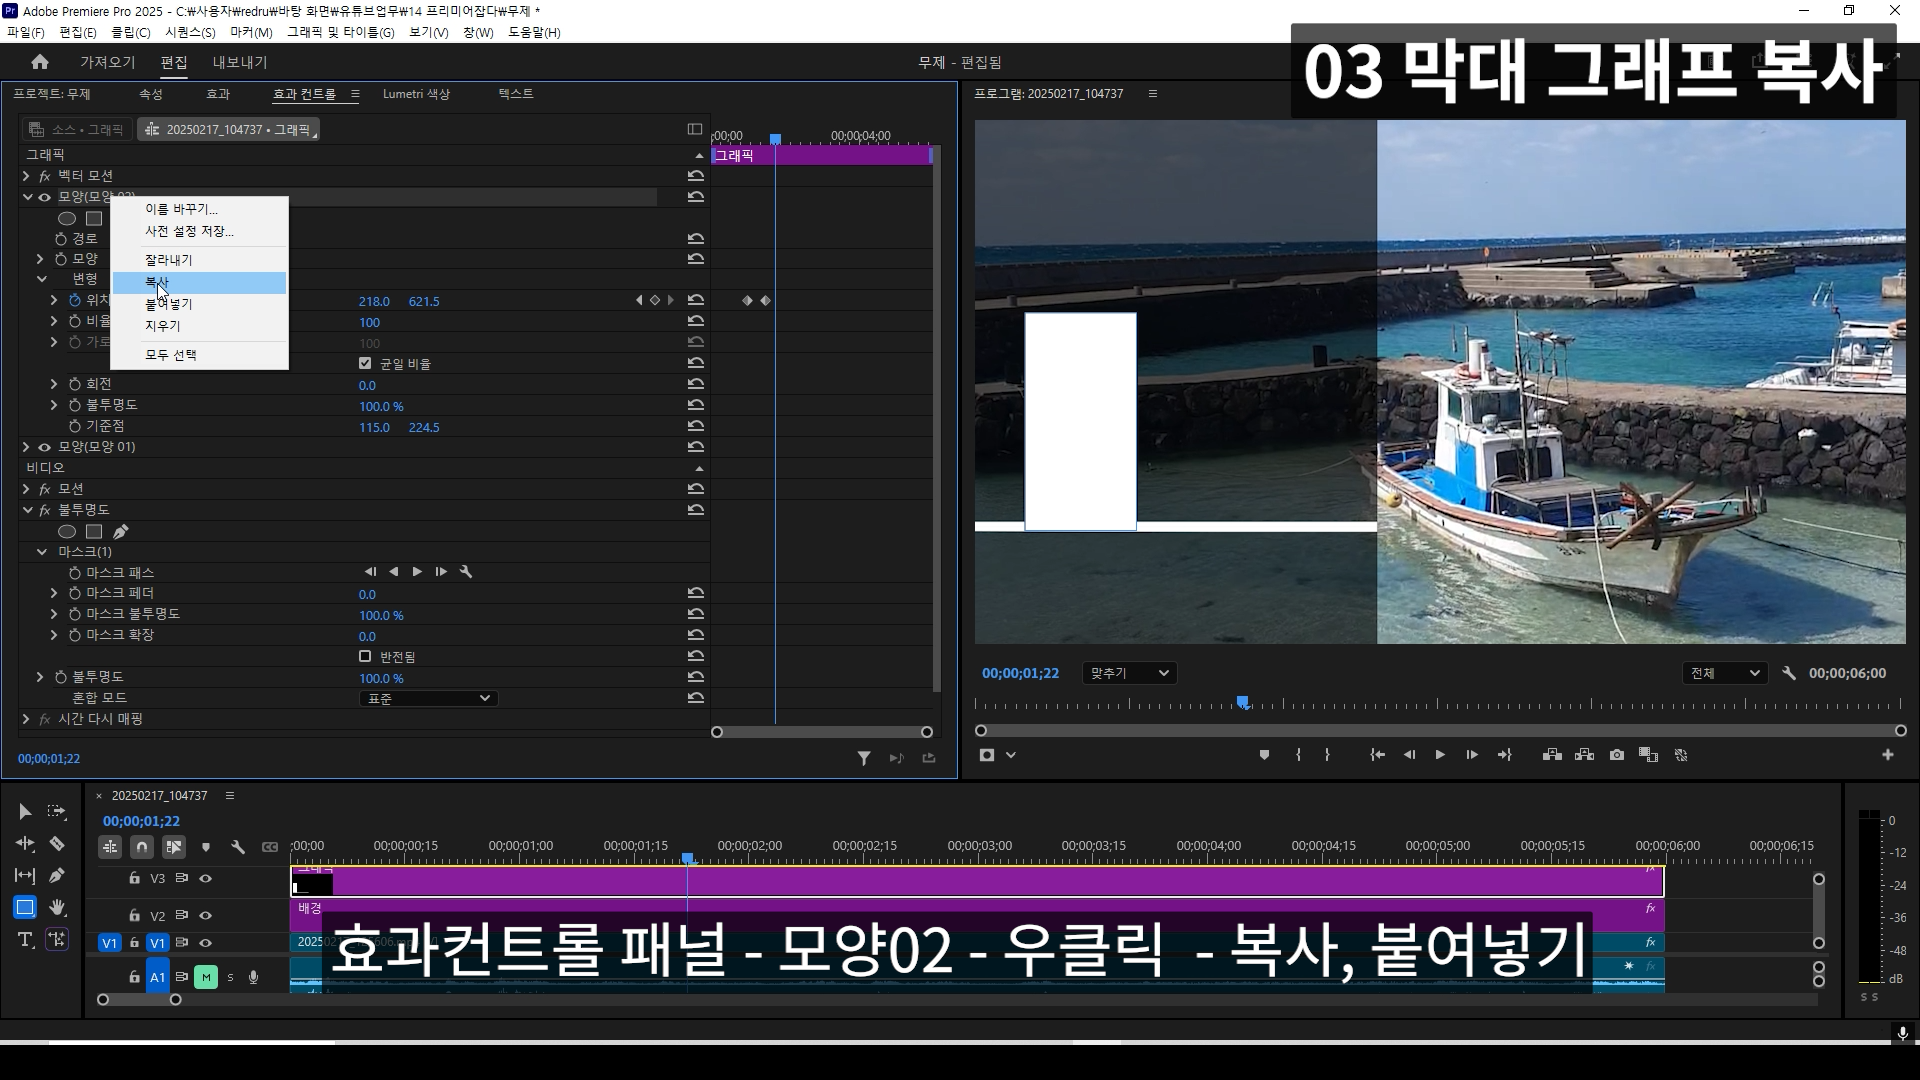Image resolution: width=1920 pixels, height=1080 pixels.
Task: Expand the 모양(모양 01) group
Action: pyautogui.click(x=26, y=447)
